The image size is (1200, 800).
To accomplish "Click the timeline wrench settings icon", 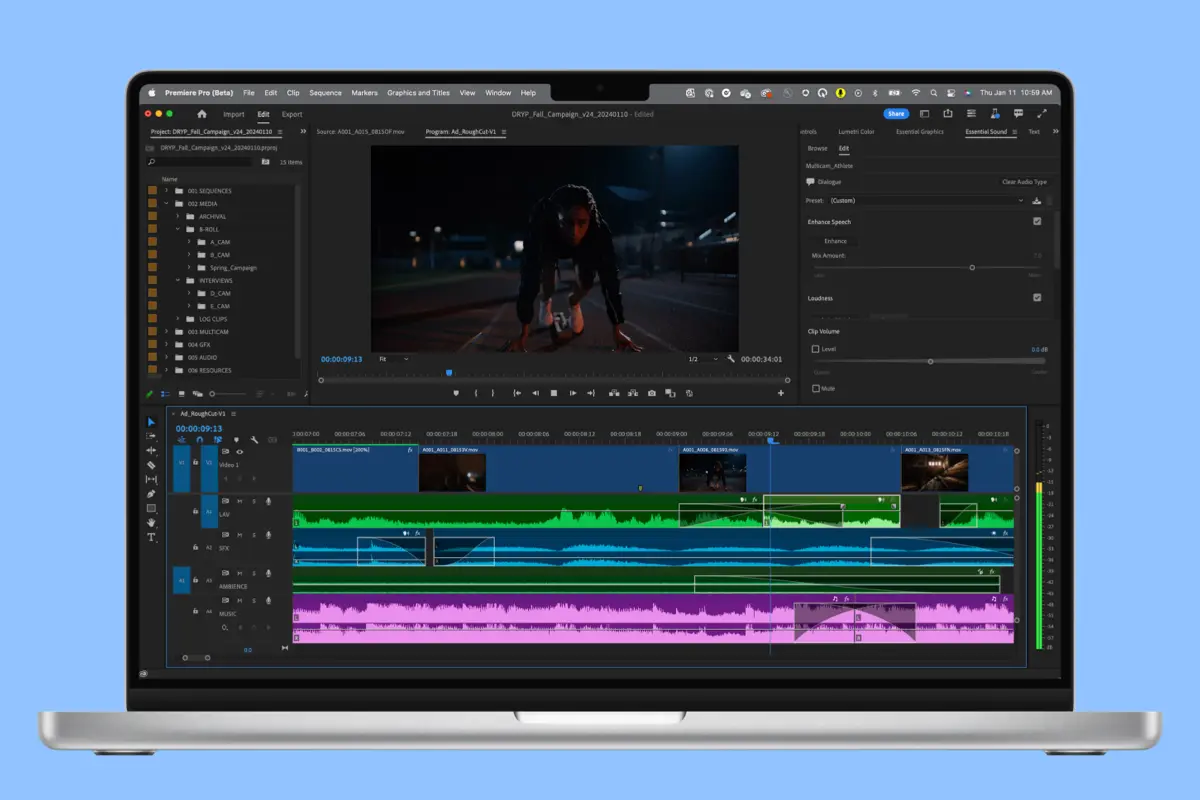I will 255,440.
